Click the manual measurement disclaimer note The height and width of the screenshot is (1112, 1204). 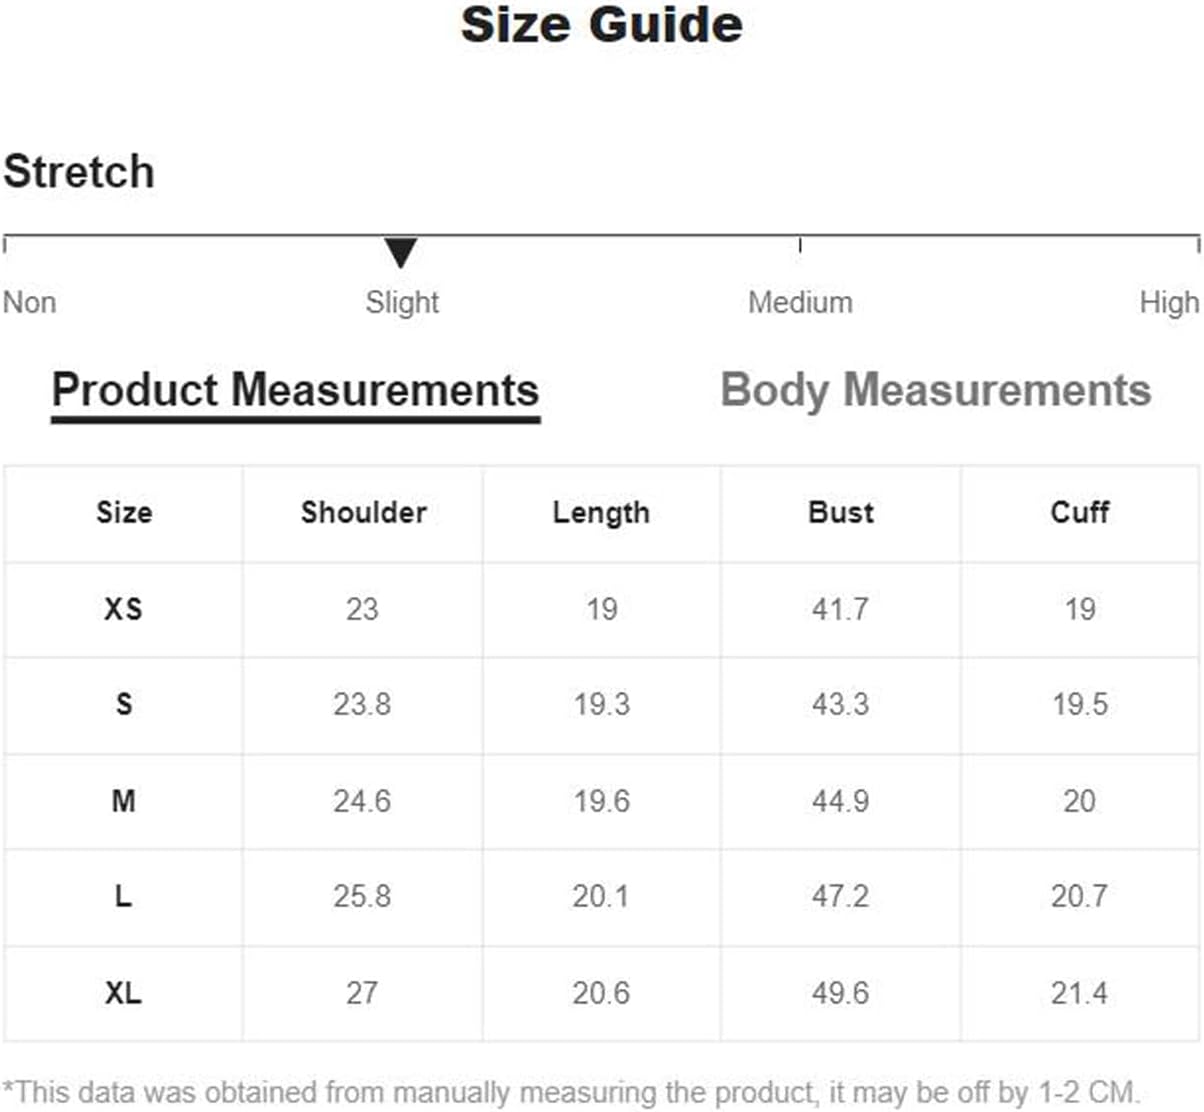coord(571,1091)
